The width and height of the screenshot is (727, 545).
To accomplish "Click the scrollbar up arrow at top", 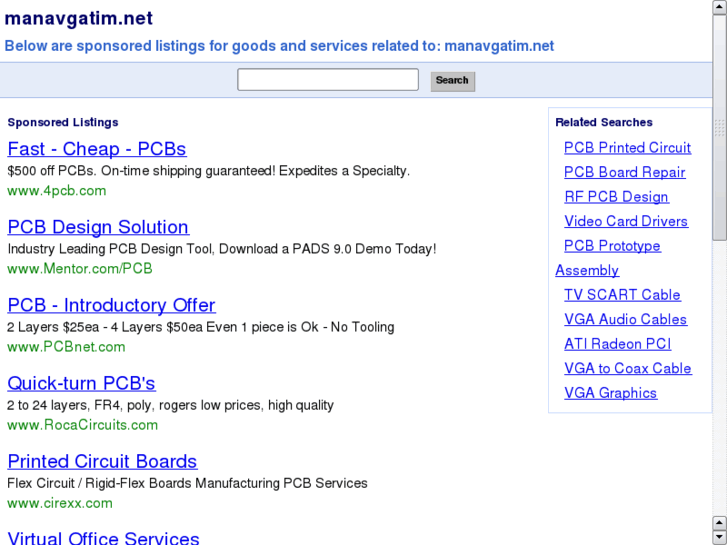I will tap(719, 7).
